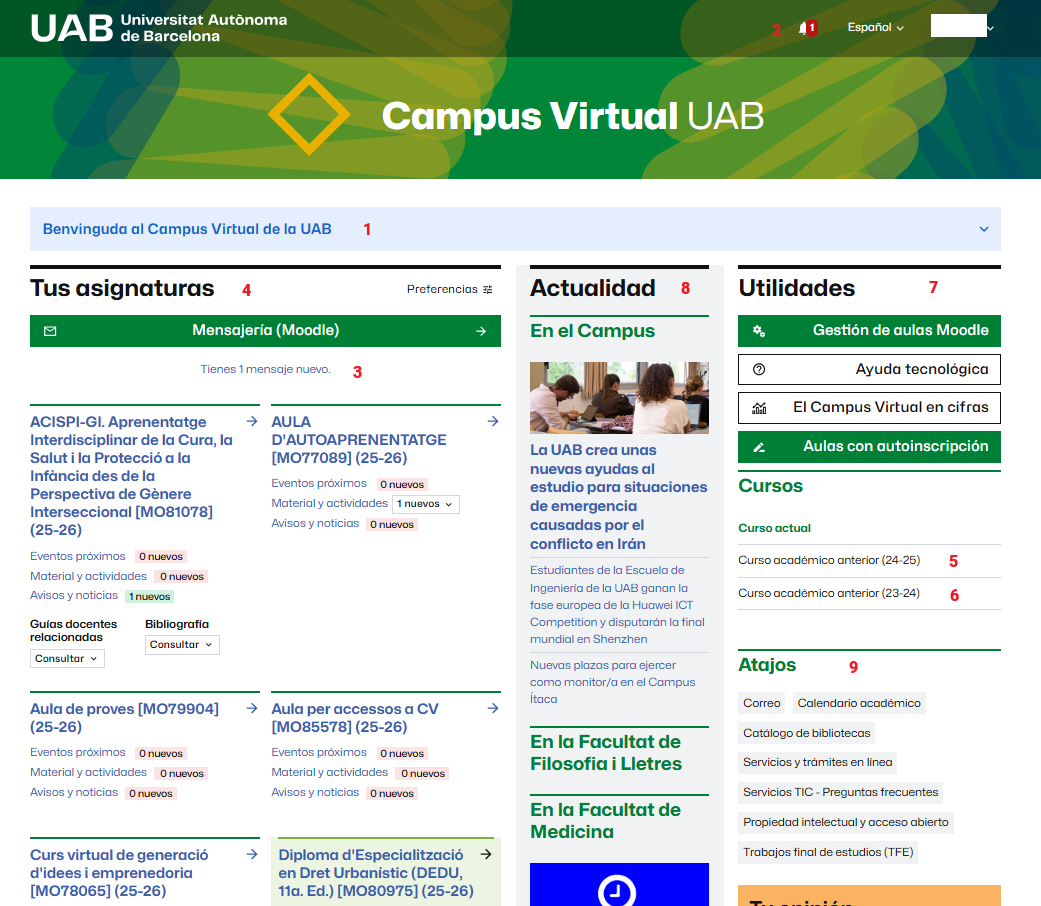Click the arrow in Mensajería (Moodle) bar
Screen dimensions: 1041x906
pos(481,331)
